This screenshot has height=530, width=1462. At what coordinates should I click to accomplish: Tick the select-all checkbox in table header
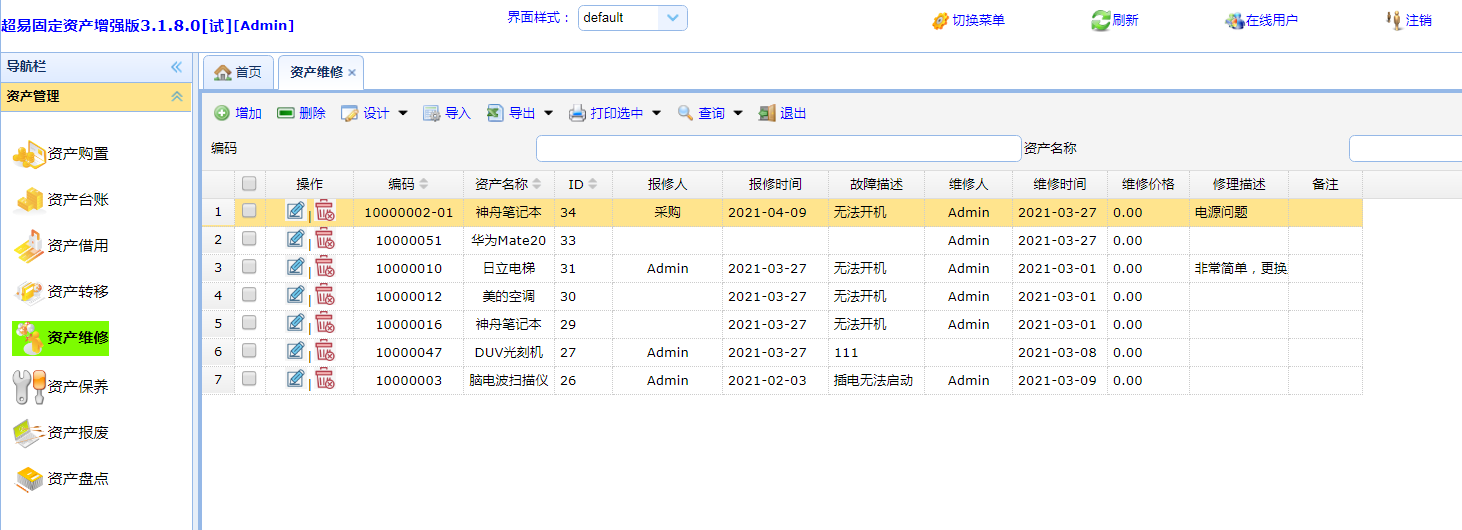[x=249, y=184]
